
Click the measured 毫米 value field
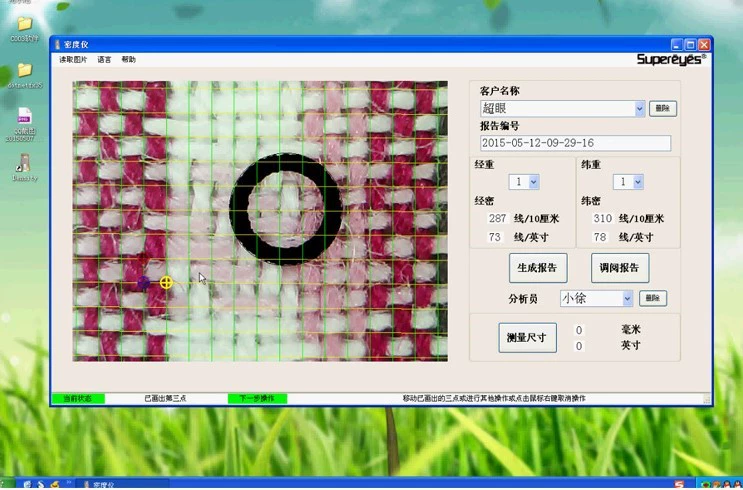pyautogui.click(x=579, y=330)
